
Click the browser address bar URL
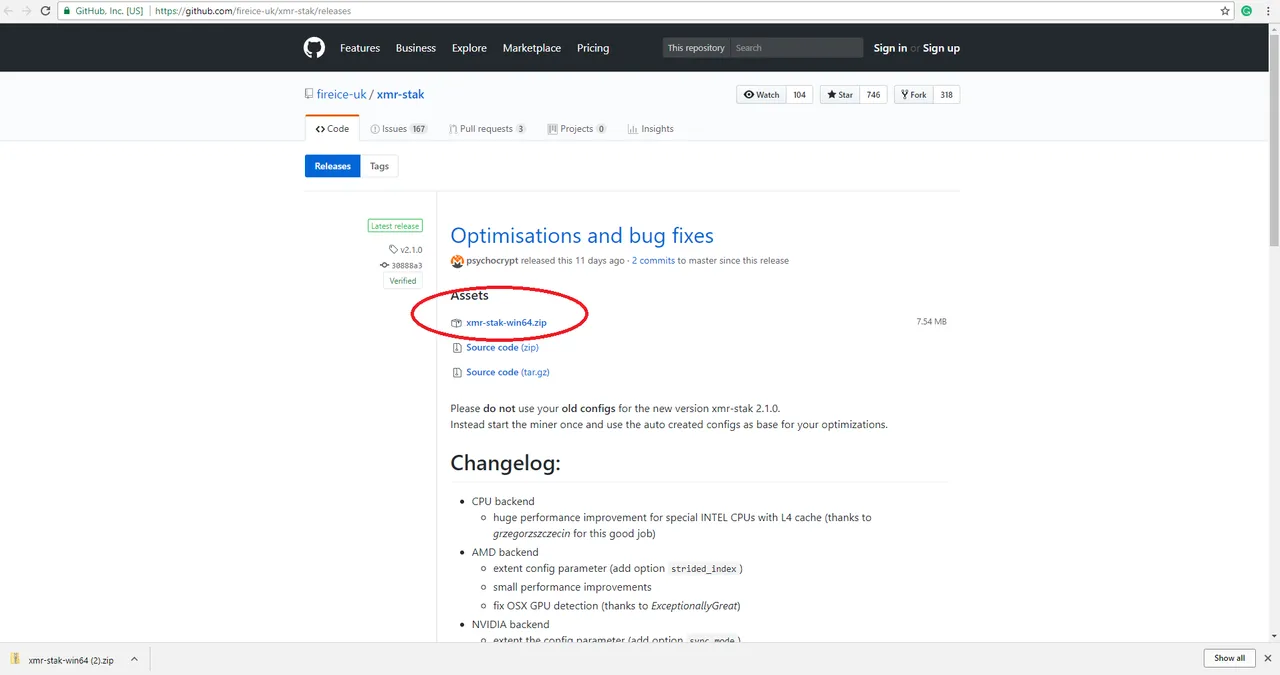[252, 11]
